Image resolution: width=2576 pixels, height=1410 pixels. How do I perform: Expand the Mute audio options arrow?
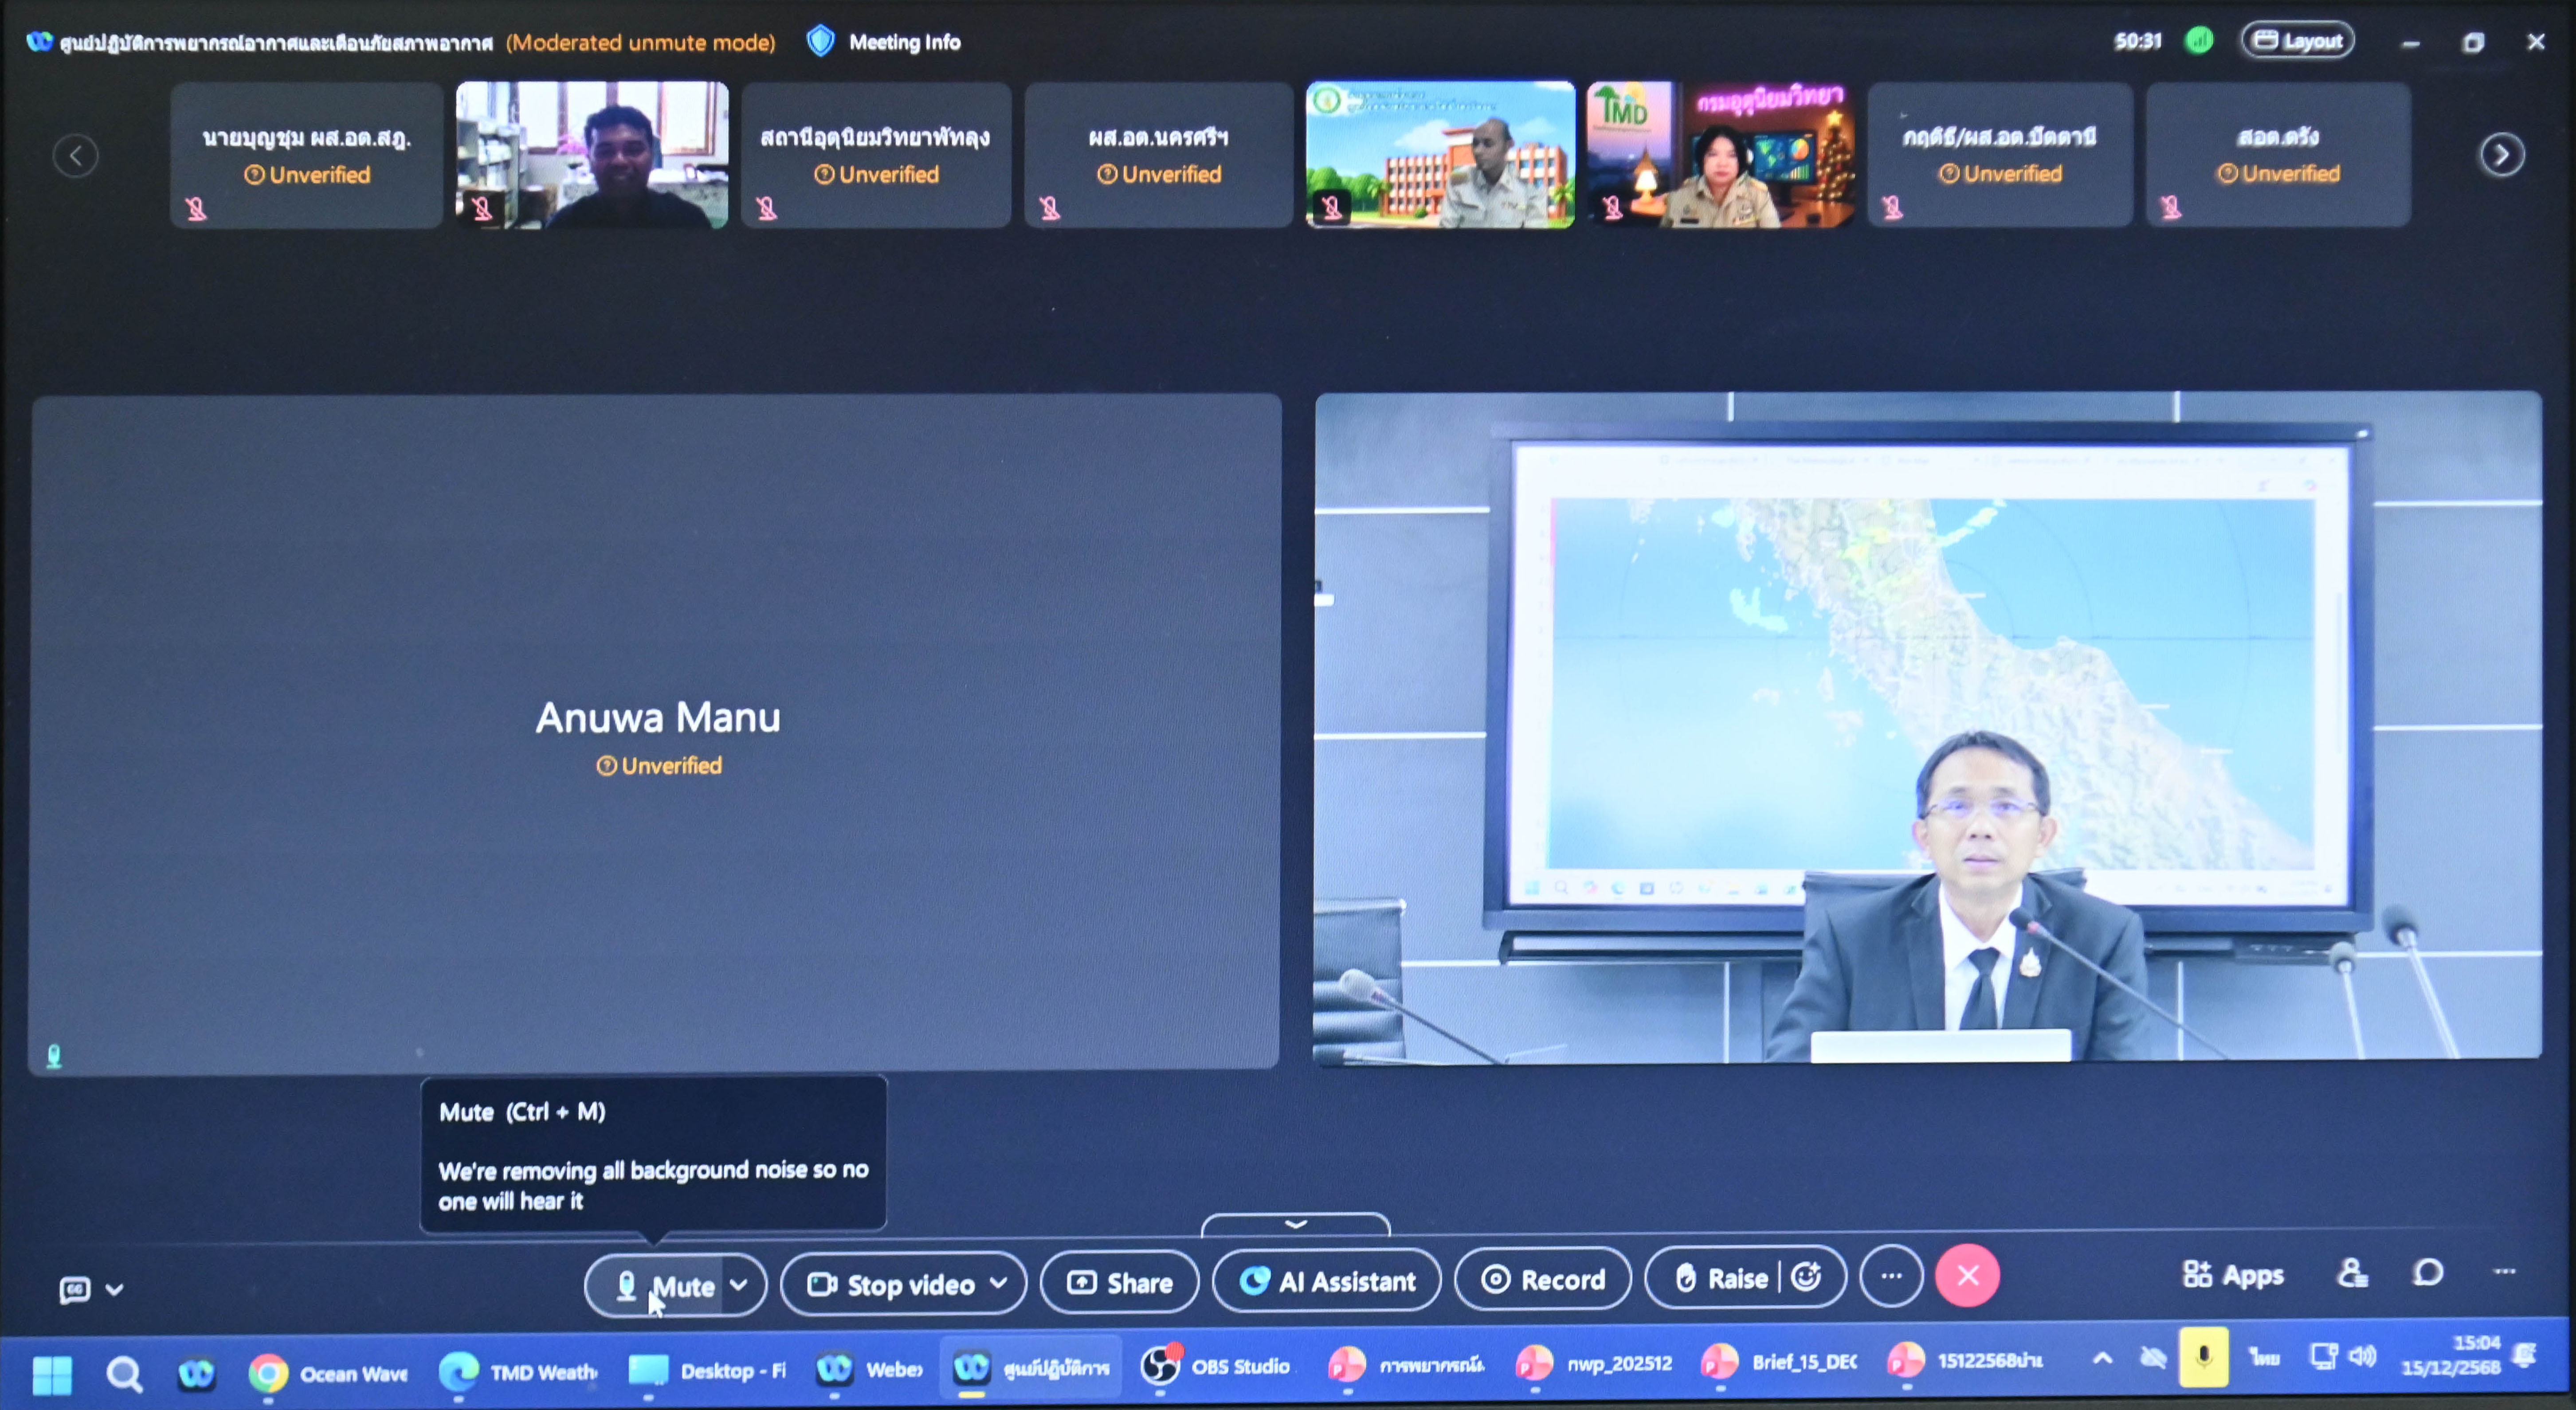click(x=739, y=1285)
